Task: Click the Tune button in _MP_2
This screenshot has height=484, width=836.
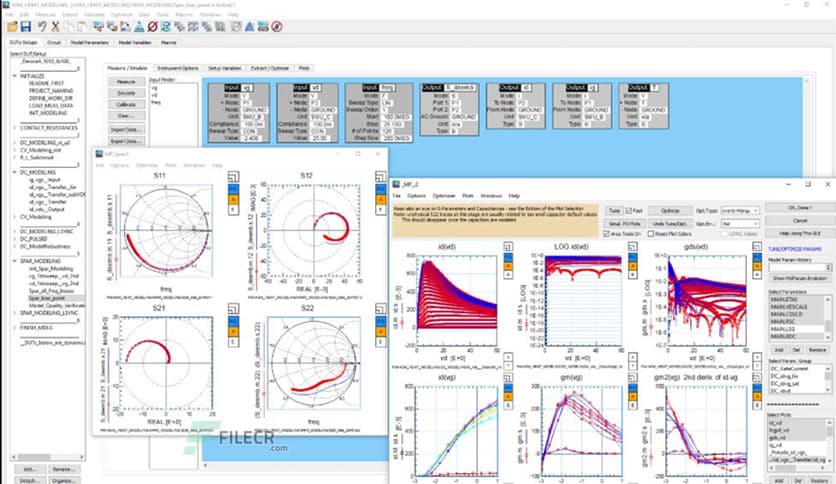Action: click(614, 211)
